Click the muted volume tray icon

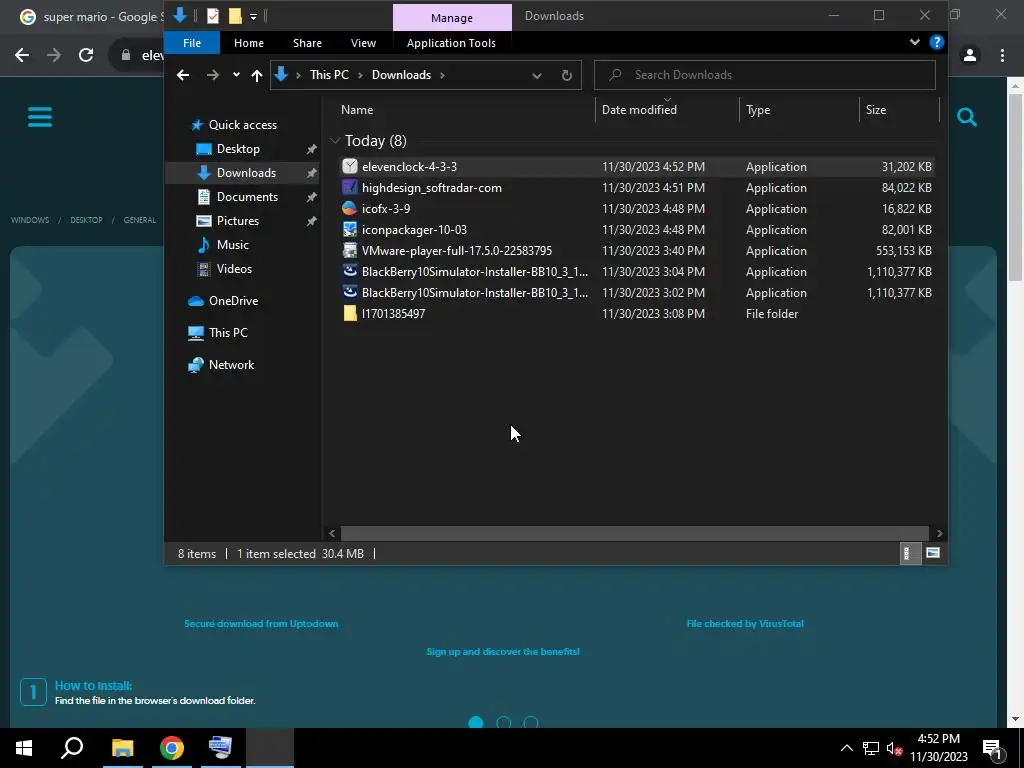tap(894, 748)
